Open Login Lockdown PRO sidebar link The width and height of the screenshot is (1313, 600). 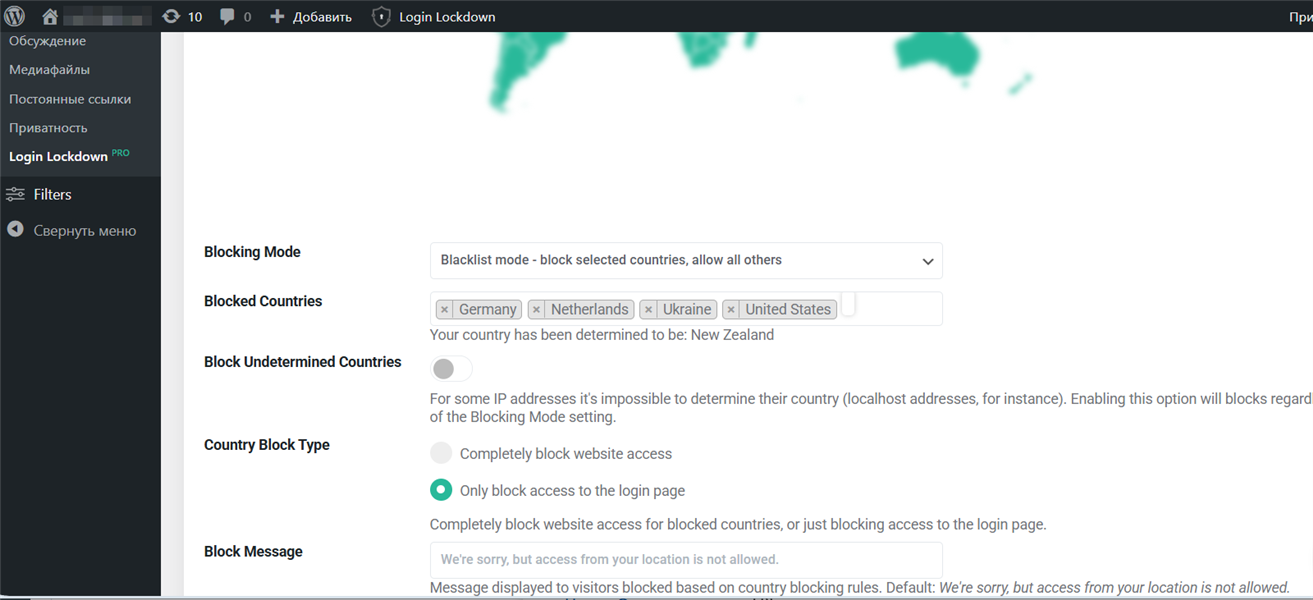59,156
